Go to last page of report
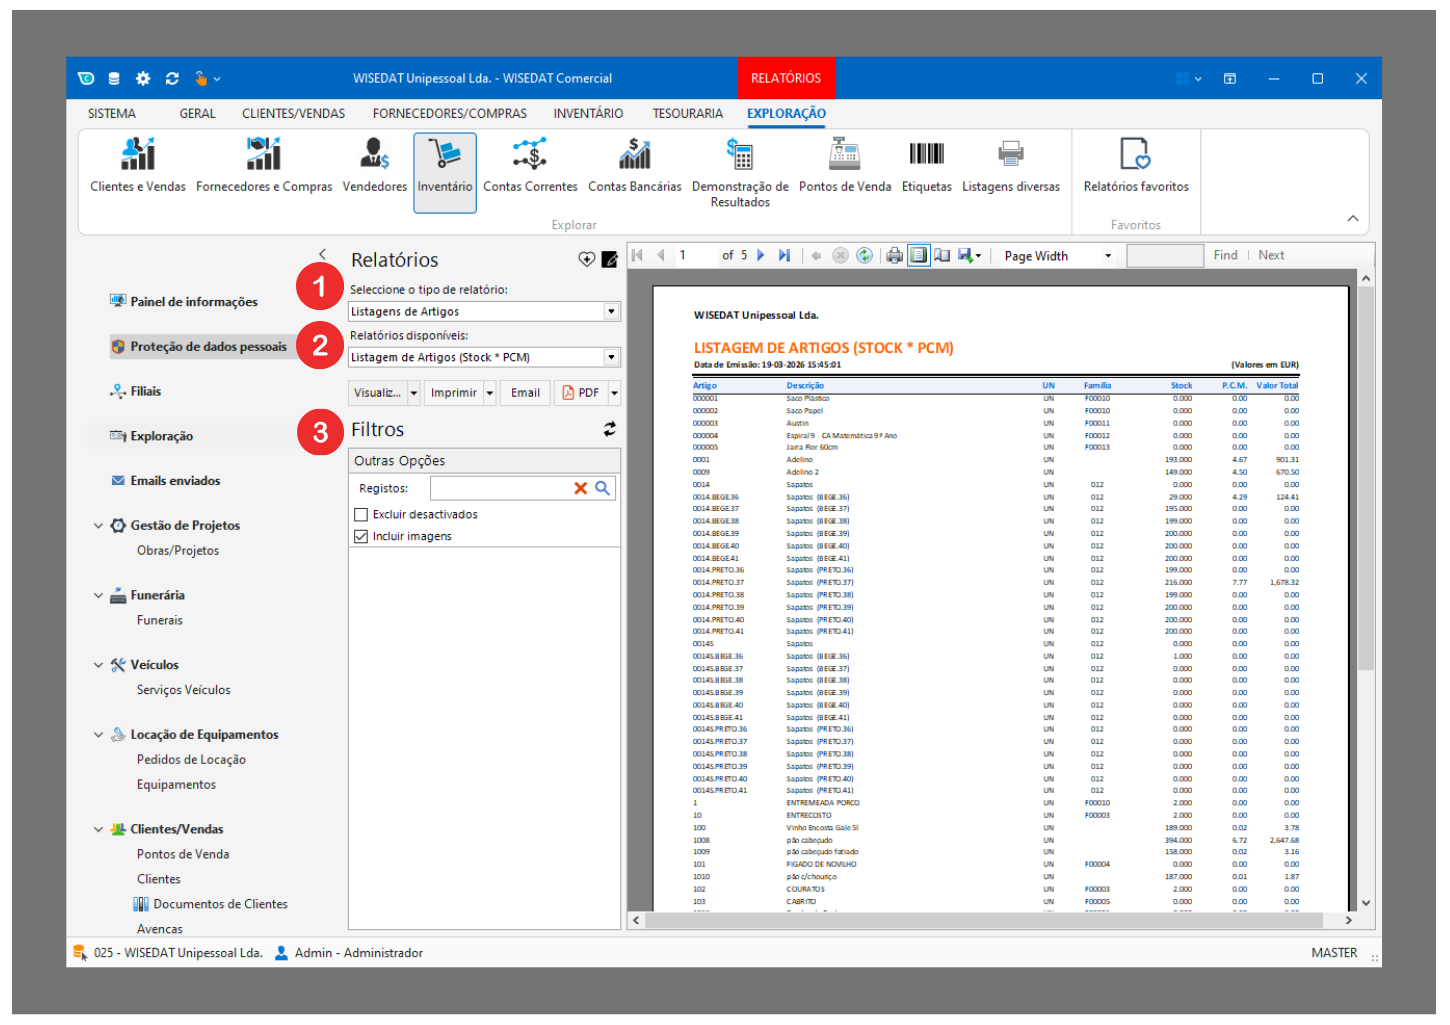Image resolution: width=1450 pixels, height=1025 pixels. [784, 256]
